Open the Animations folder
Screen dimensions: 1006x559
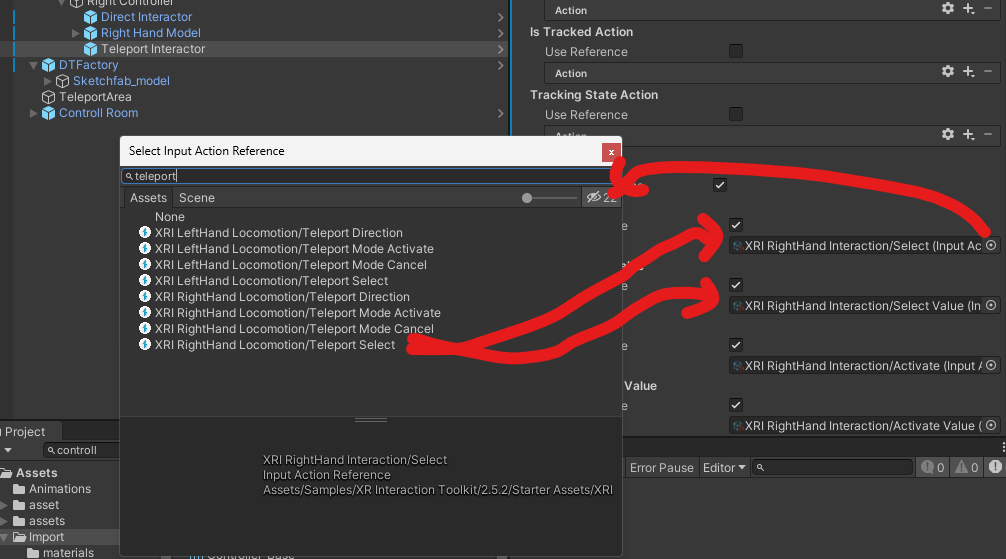tap(53, 489)
